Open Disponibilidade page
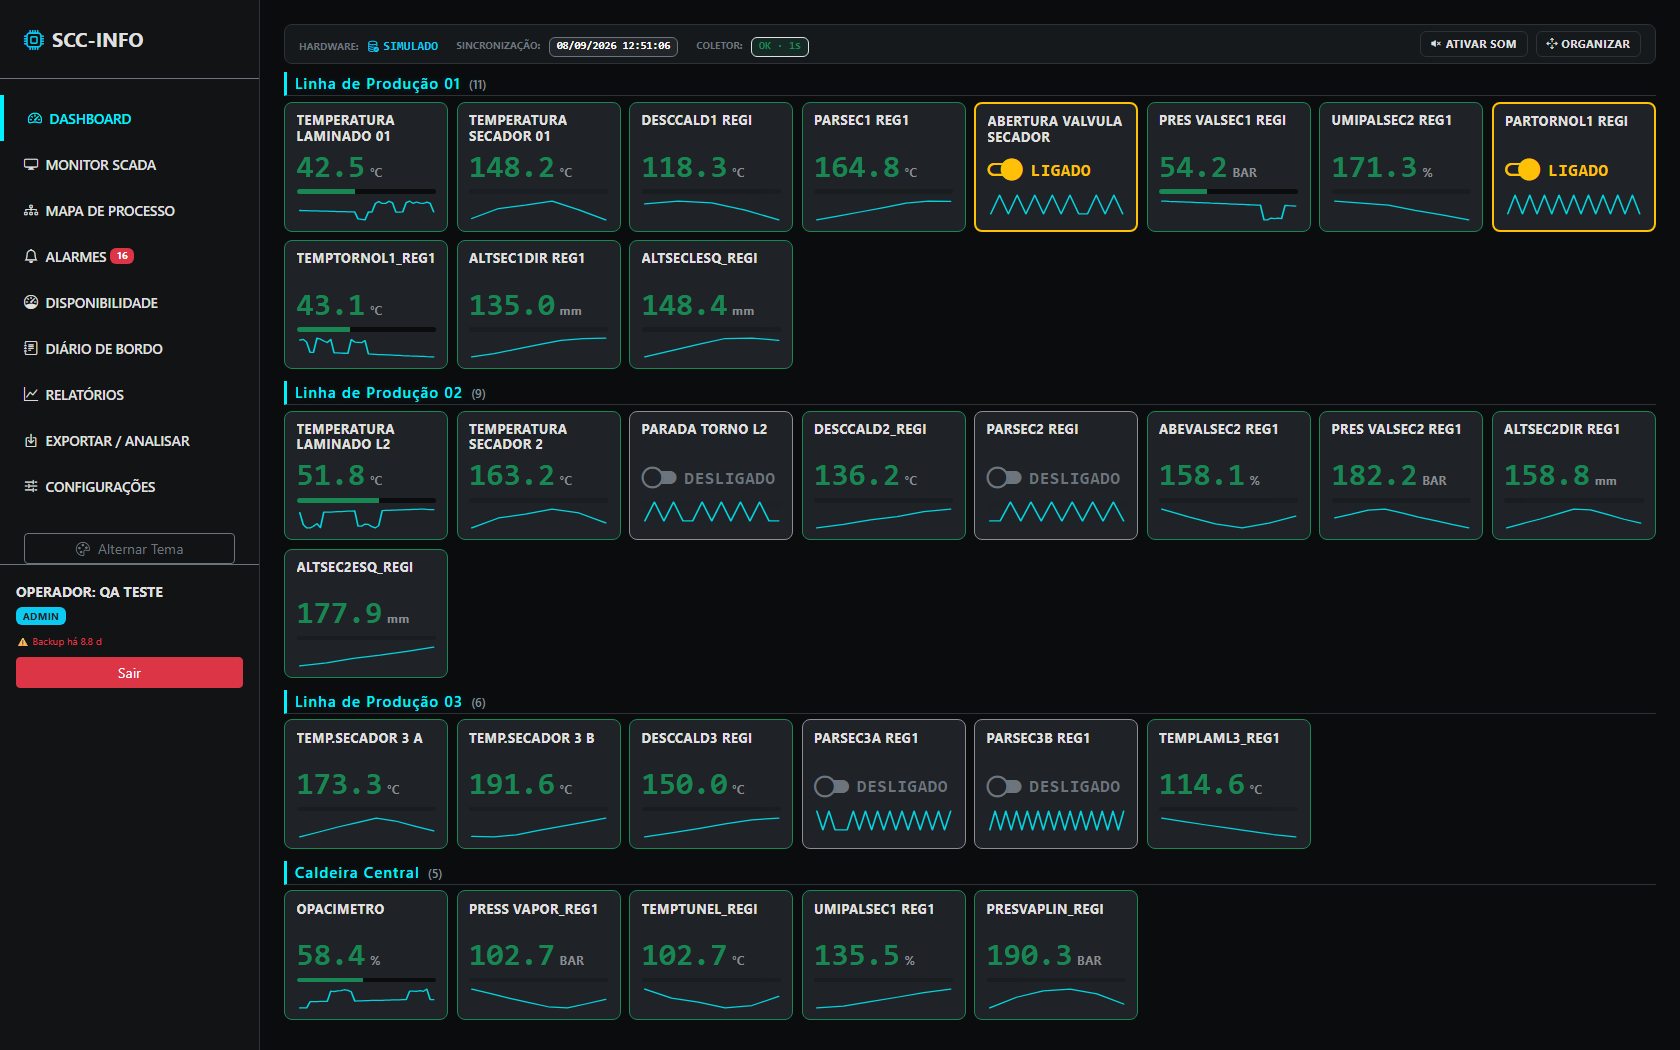Screen dimensions: 1680x1050 click(x=130, y=303)
